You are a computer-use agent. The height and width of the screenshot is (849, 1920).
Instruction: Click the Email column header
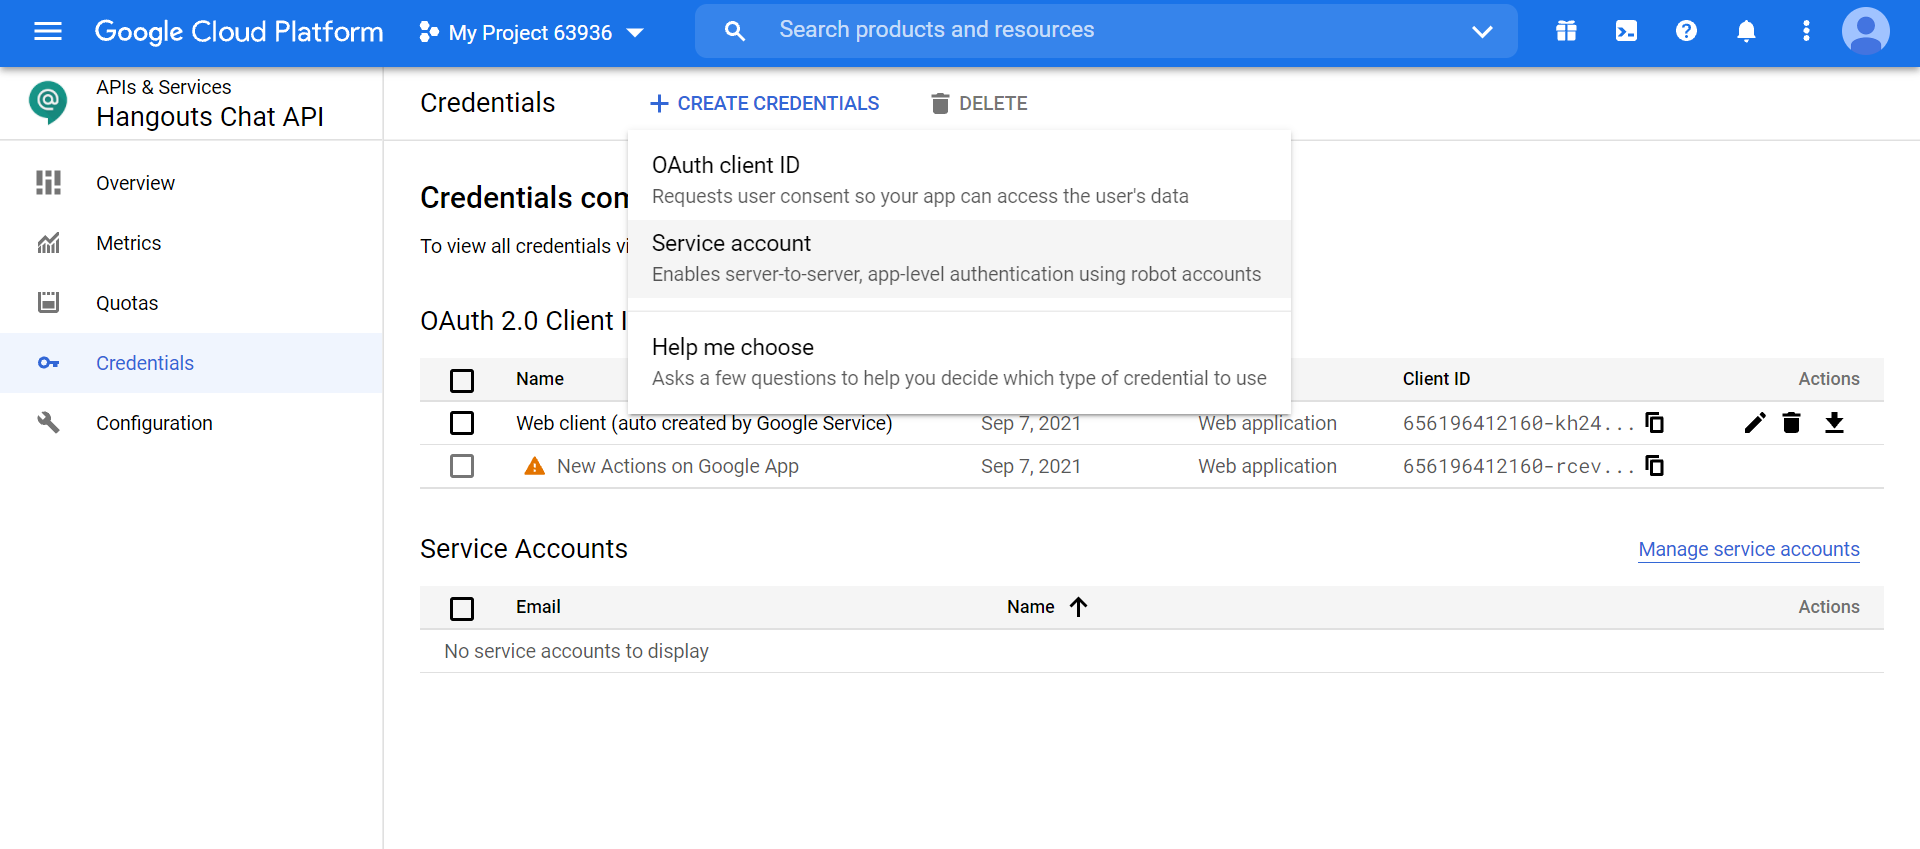click(538, 607)
